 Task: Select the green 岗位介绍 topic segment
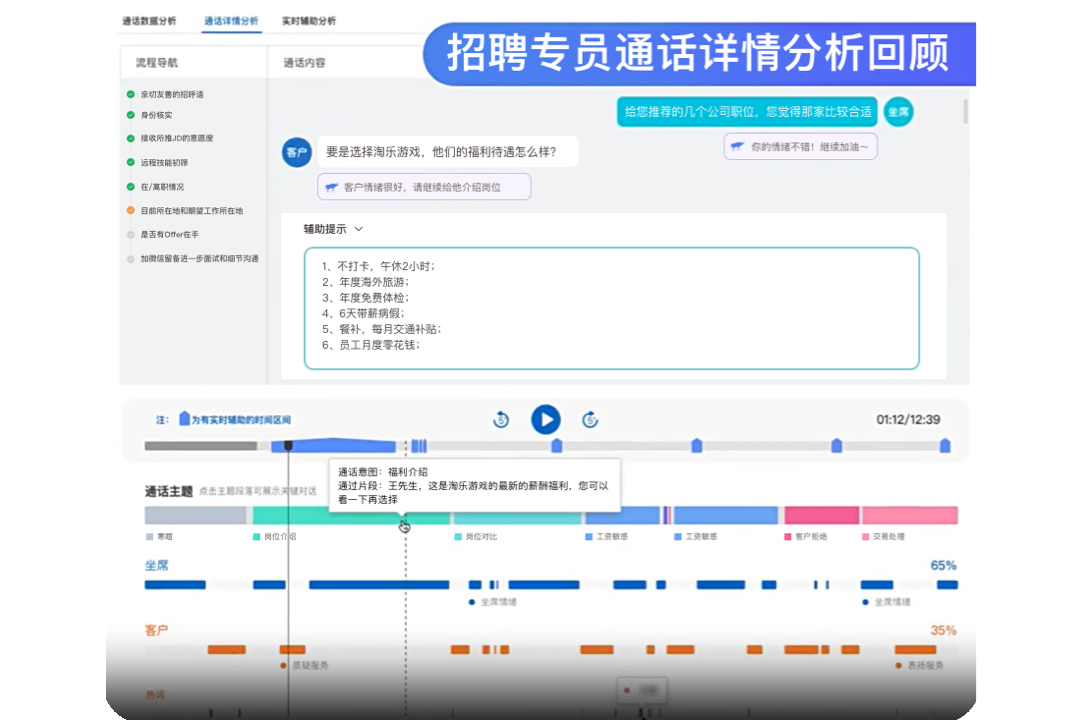pos(351,515)
